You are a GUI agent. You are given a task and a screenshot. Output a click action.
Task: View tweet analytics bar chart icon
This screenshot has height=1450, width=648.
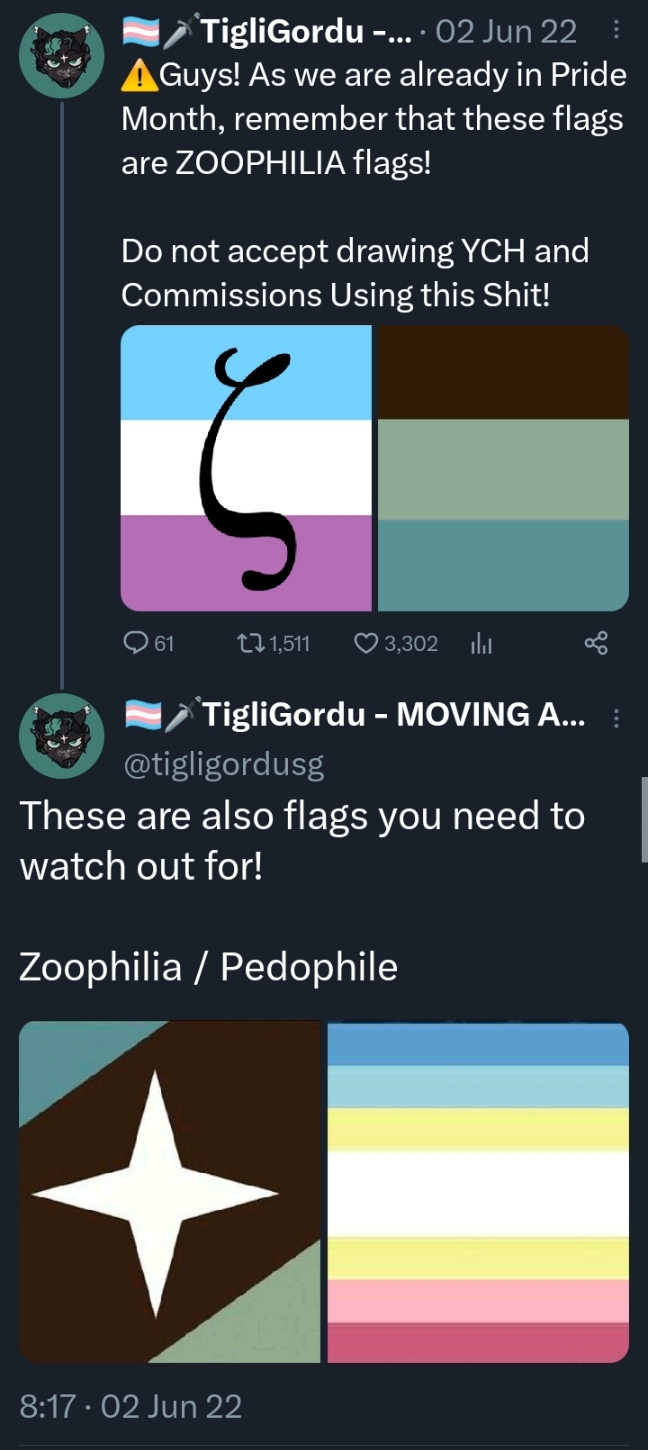(480, 644)
